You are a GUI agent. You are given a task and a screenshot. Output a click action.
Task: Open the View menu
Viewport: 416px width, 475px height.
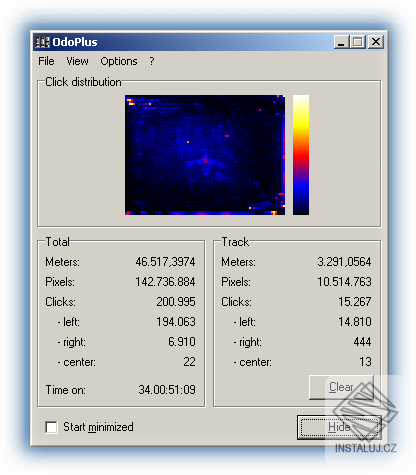77,61
